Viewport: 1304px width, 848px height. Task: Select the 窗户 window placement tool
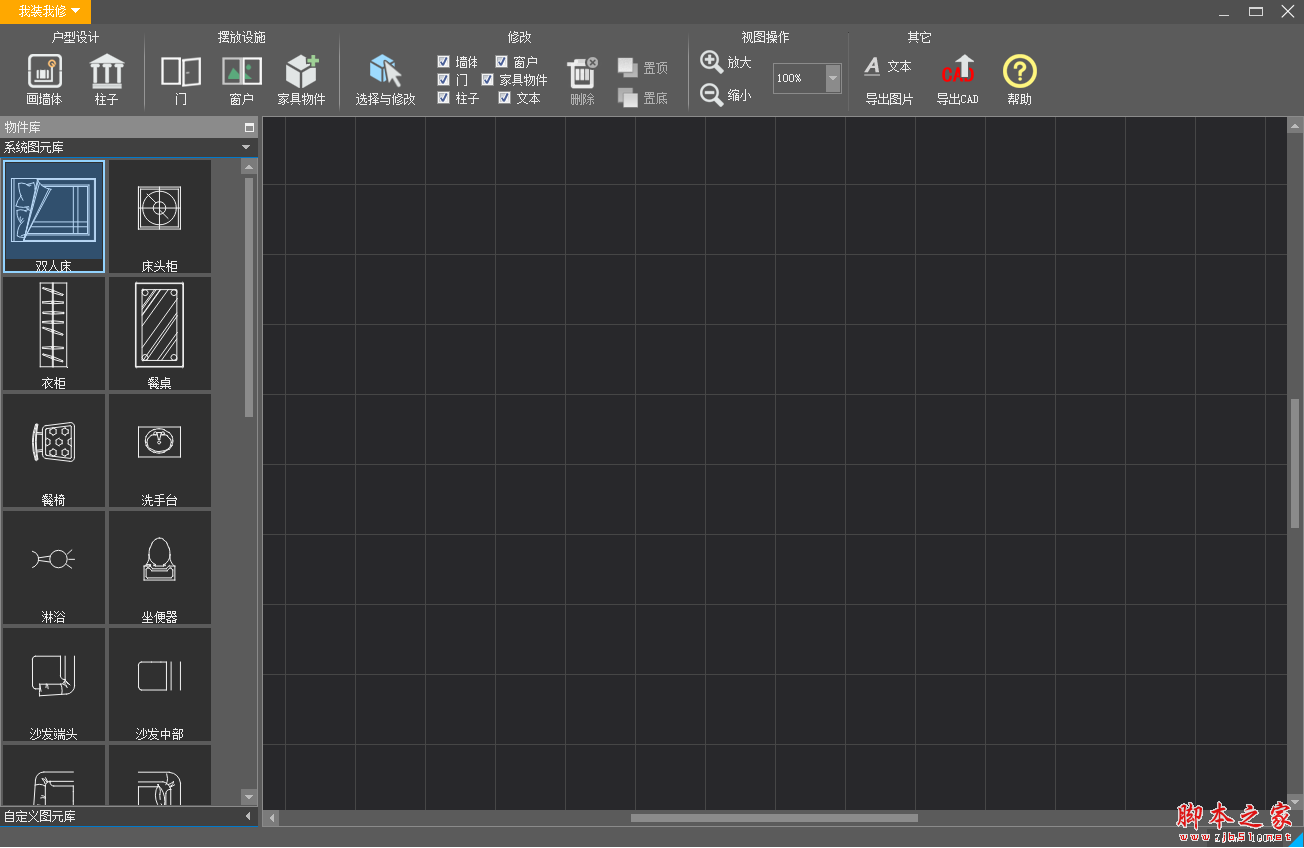pos(241,79)
